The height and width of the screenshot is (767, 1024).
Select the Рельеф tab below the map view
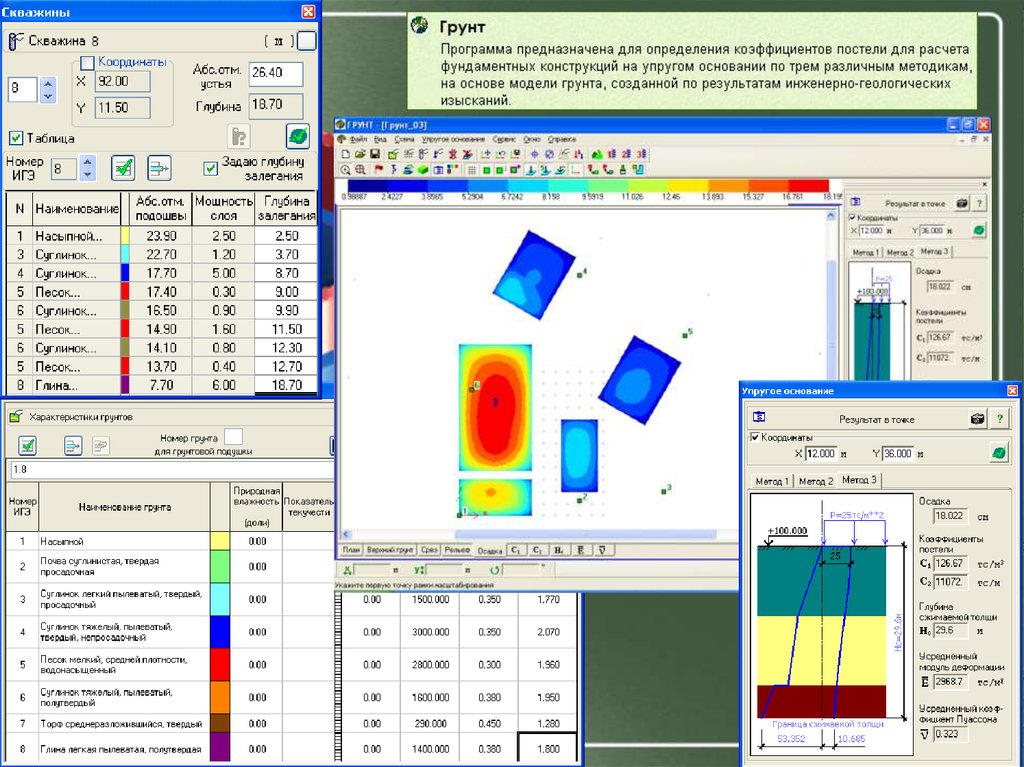click(457, 549)
